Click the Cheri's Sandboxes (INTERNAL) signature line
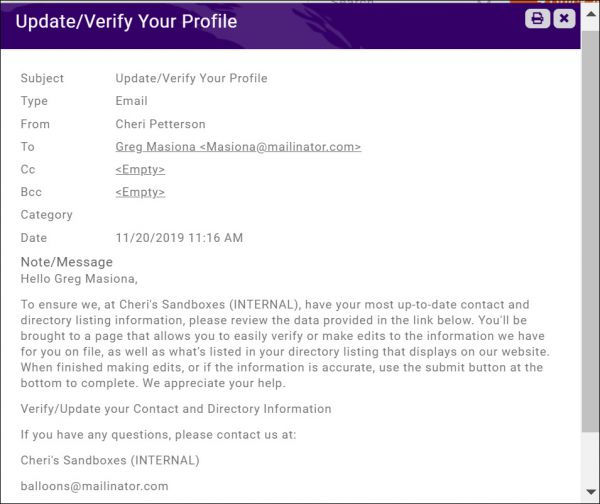 (110, 460)
